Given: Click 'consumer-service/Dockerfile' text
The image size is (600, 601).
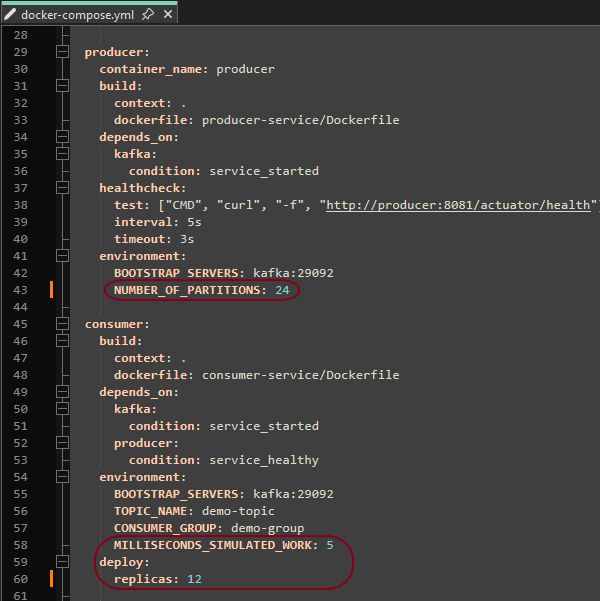Looking at the screenshot, I should point(301,375).
